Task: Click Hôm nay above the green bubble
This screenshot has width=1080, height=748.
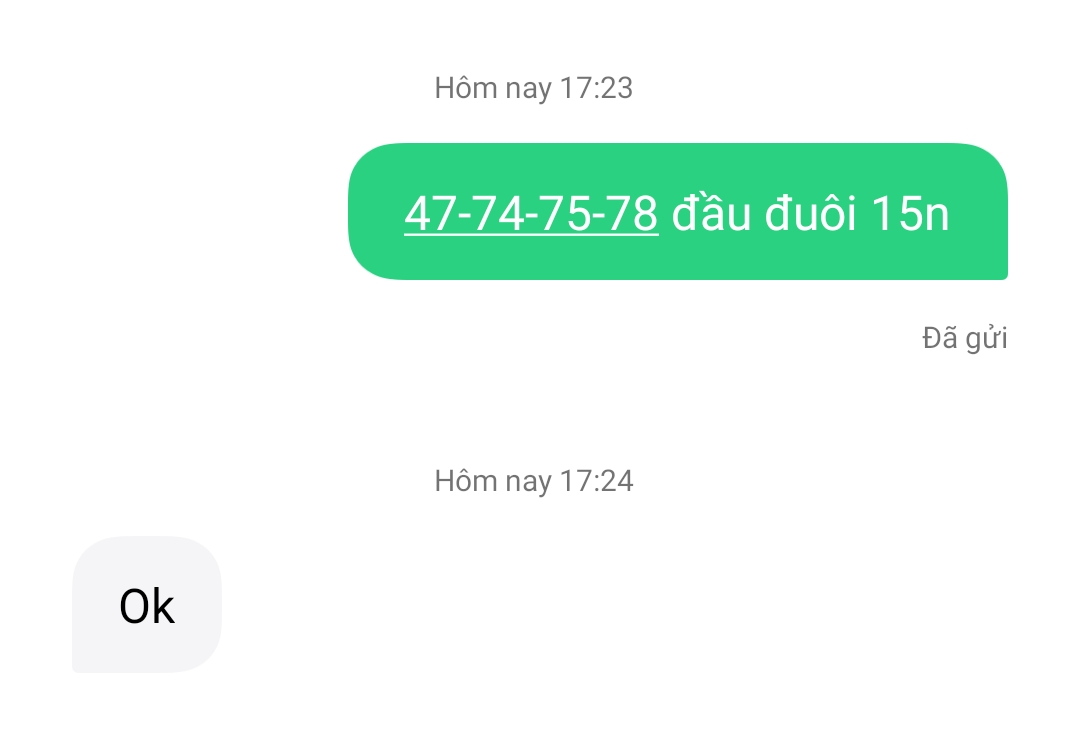Action: tap(493, 88)
